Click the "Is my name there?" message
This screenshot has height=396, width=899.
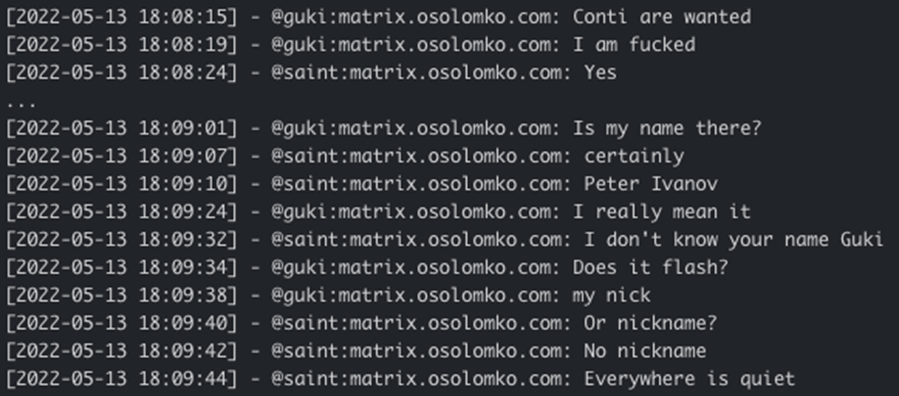coord(667,128)
